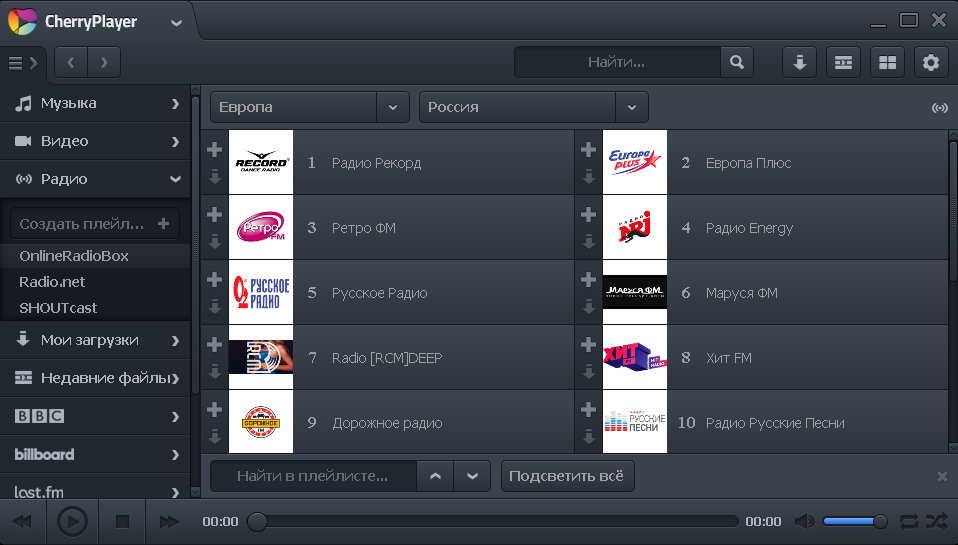Open the Радио Рекорд logo thumbnail
The height and width of the screenshot is (545, 958).
(x=261, y=162)
